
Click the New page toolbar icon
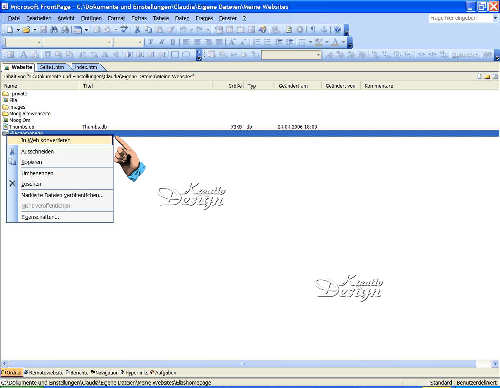click(x=10, y=30)
